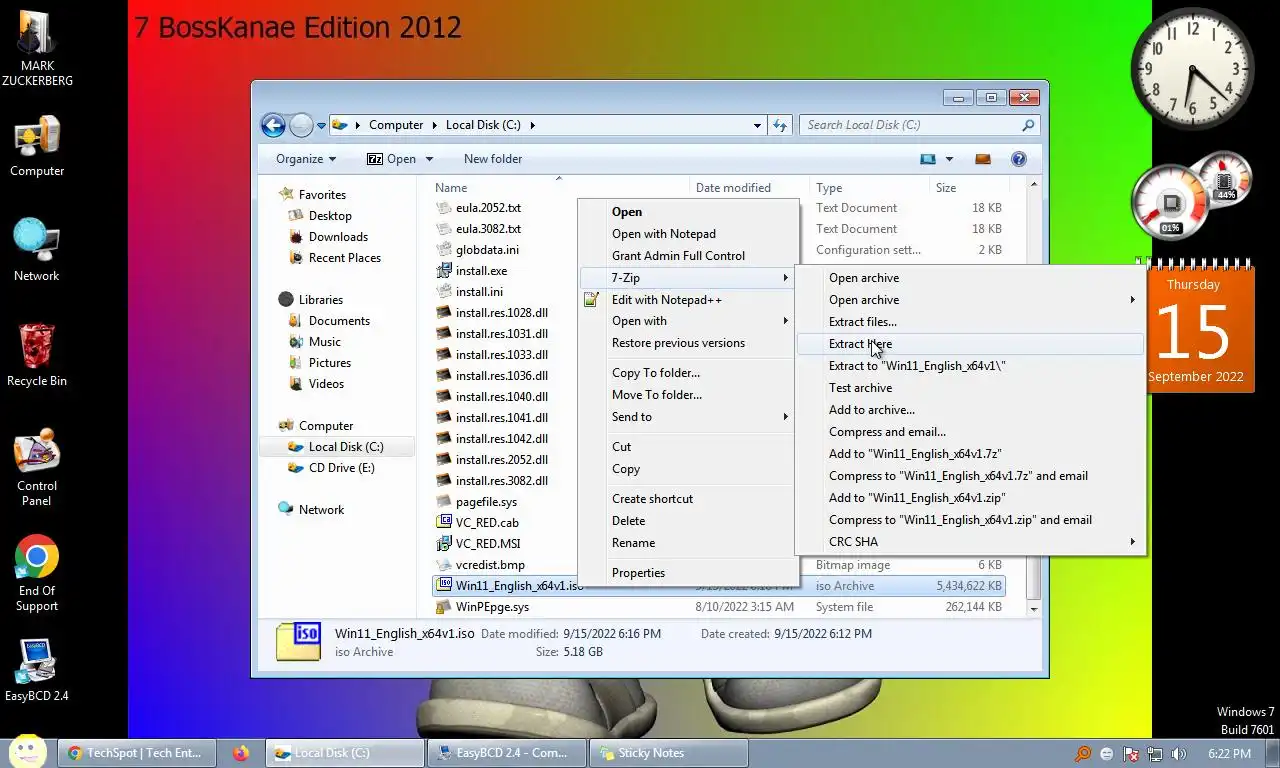
Task: Select the WinPEpge.sys file row
Action: point(719,607)
